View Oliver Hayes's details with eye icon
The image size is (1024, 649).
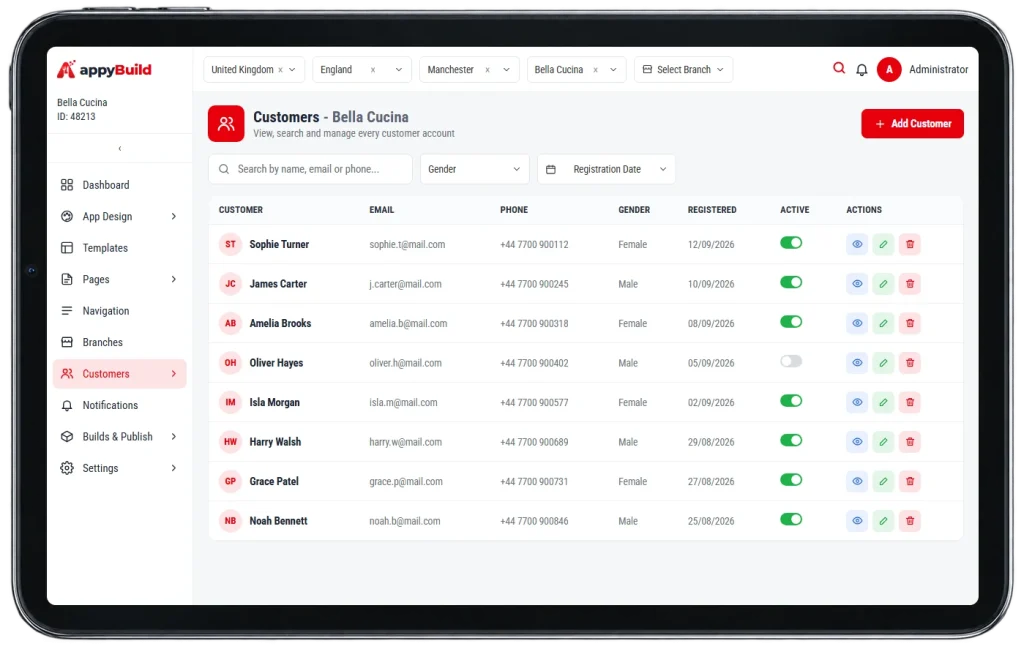click(x=857, y=363)
